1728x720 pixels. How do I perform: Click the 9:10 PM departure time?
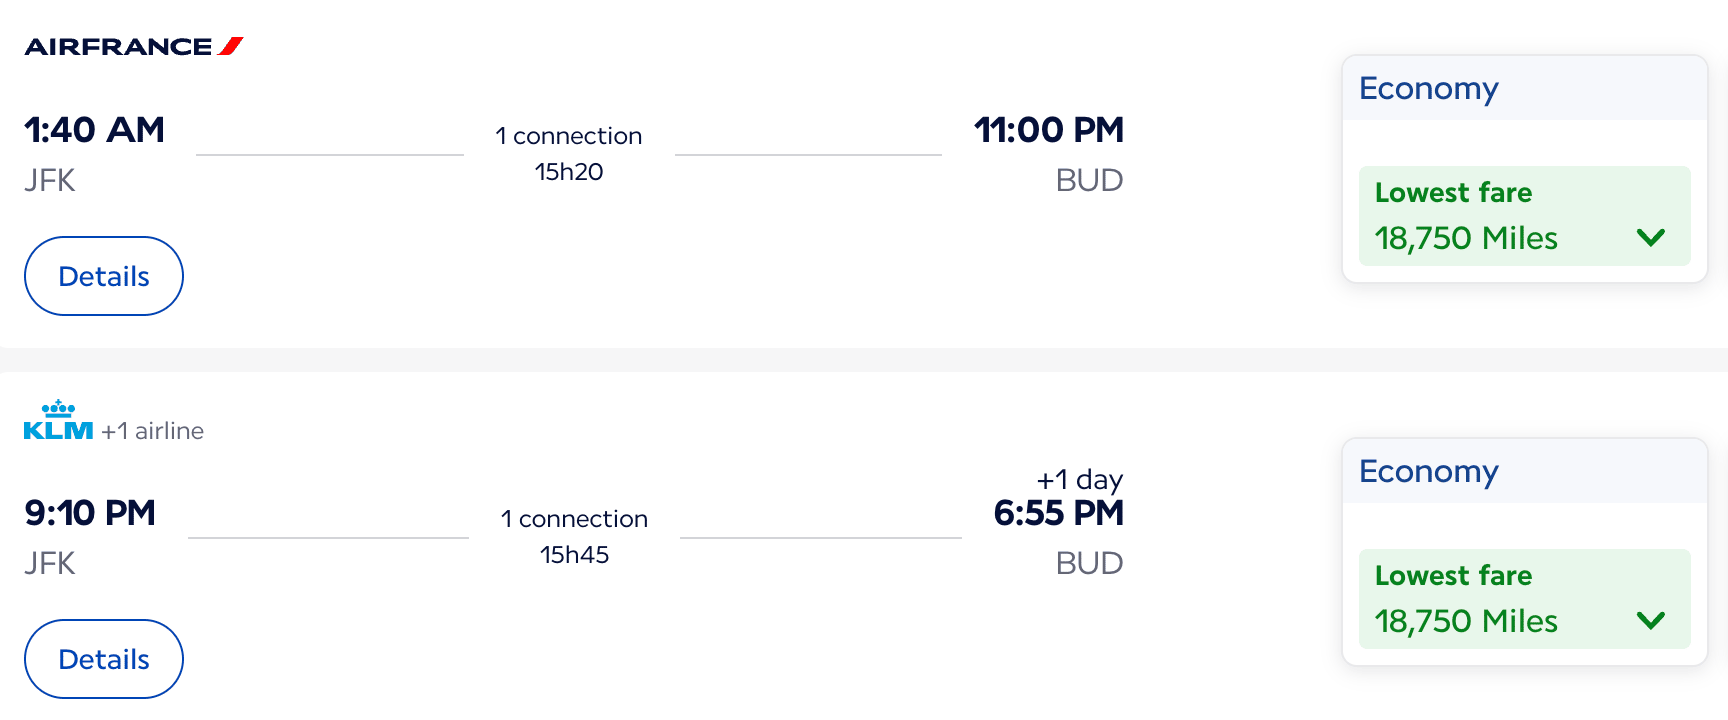[90, 513]
